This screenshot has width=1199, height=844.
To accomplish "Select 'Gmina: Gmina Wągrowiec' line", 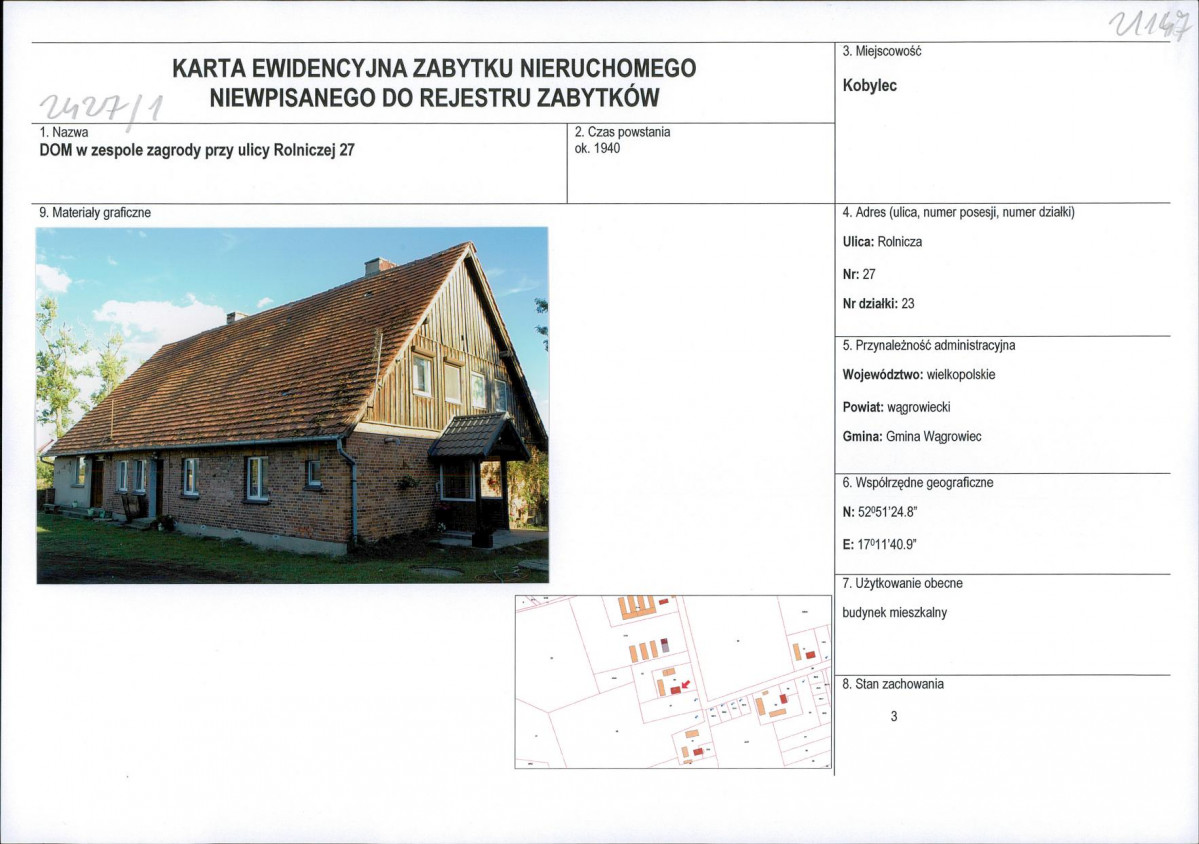I will coord(912,437).
